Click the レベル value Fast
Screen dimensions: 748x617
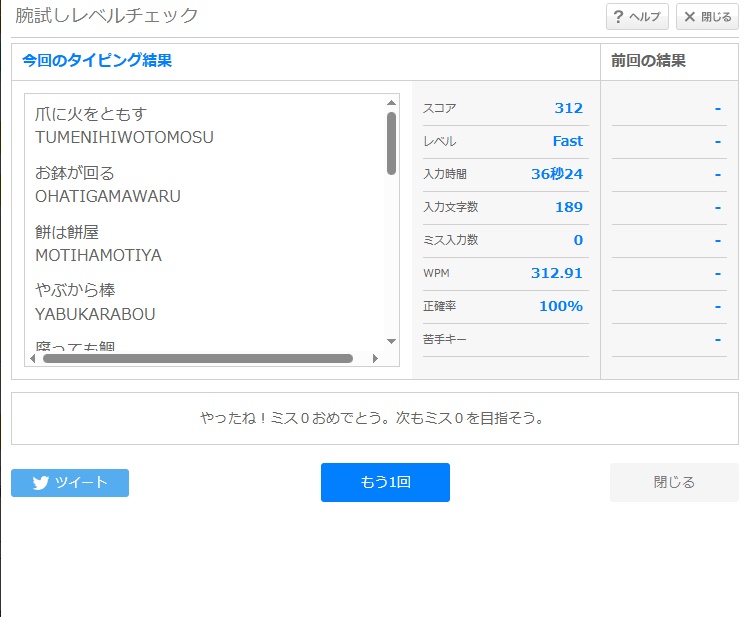point(567,141)
